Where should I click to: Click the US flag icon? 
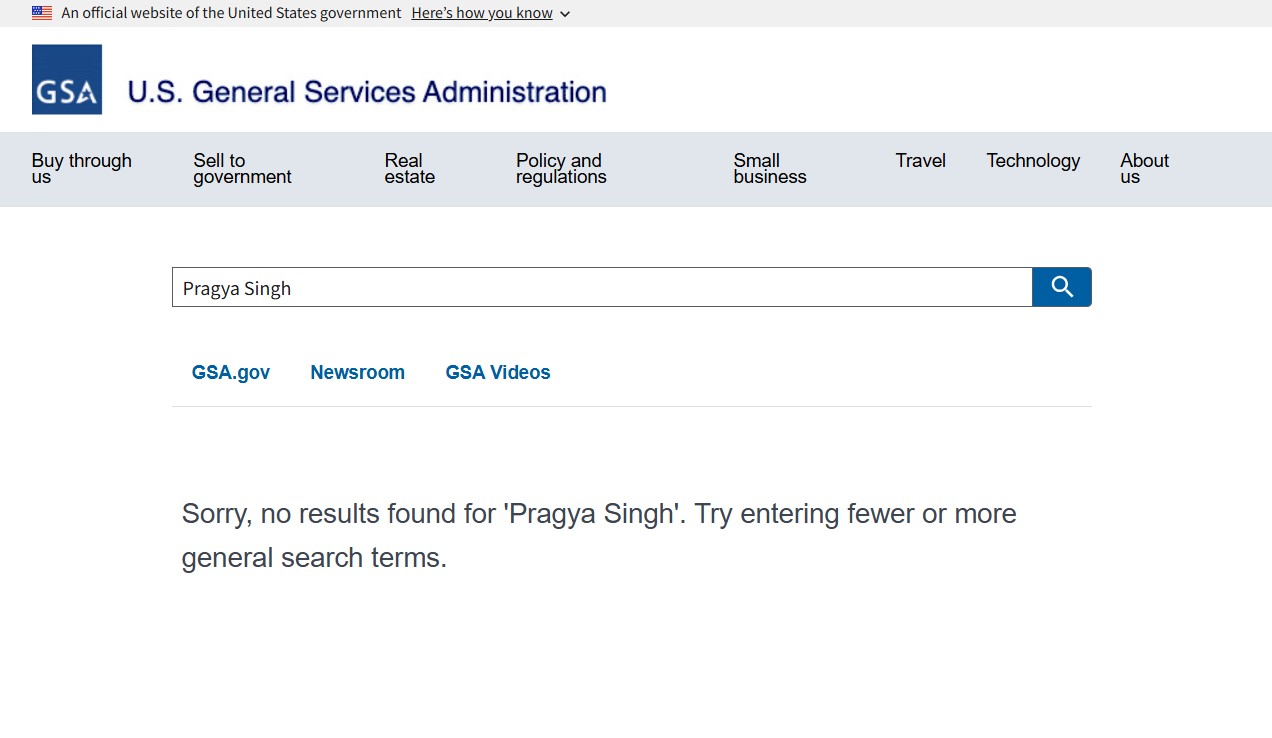[42, 13]
